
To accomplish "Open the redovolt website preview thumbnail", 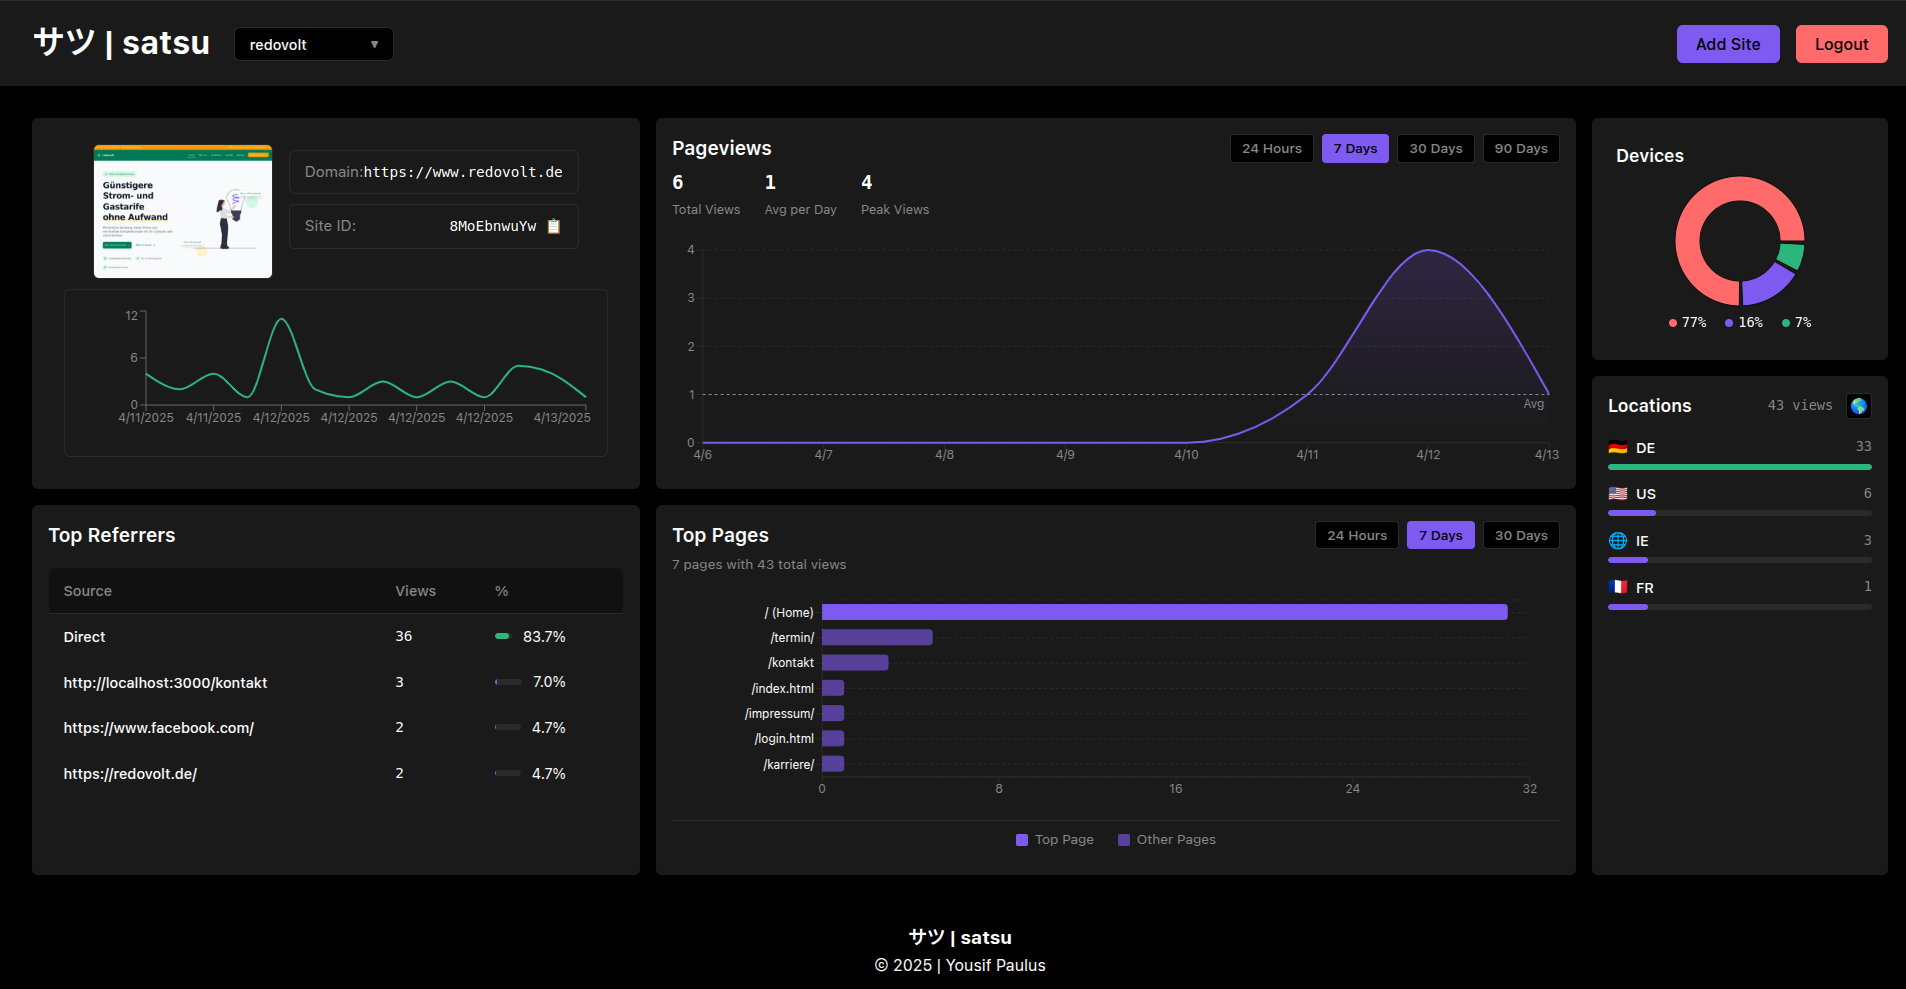I will pyautogui.click(x=183, y=211).
